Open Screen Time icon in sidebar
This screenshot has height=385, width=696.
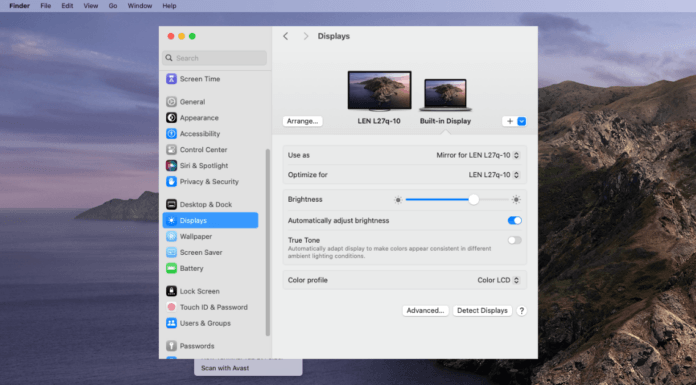coord(171,79)
